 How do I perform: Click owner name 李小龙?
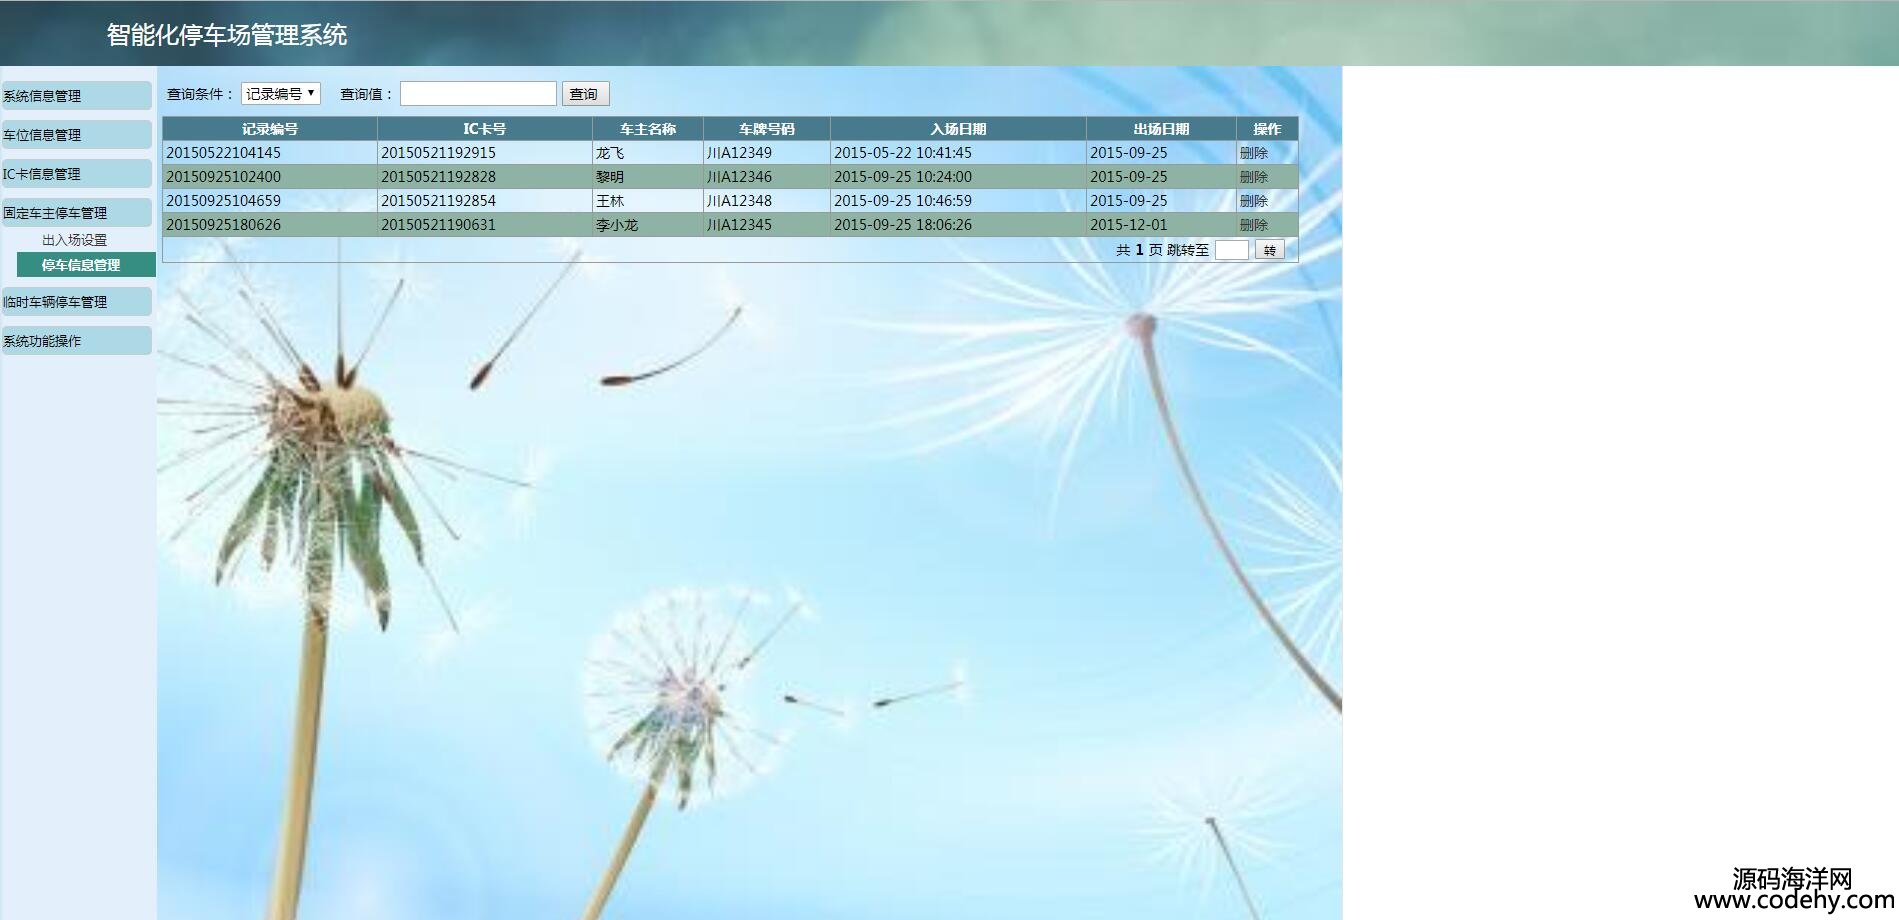pyautogui.click(x=617, y=225)
